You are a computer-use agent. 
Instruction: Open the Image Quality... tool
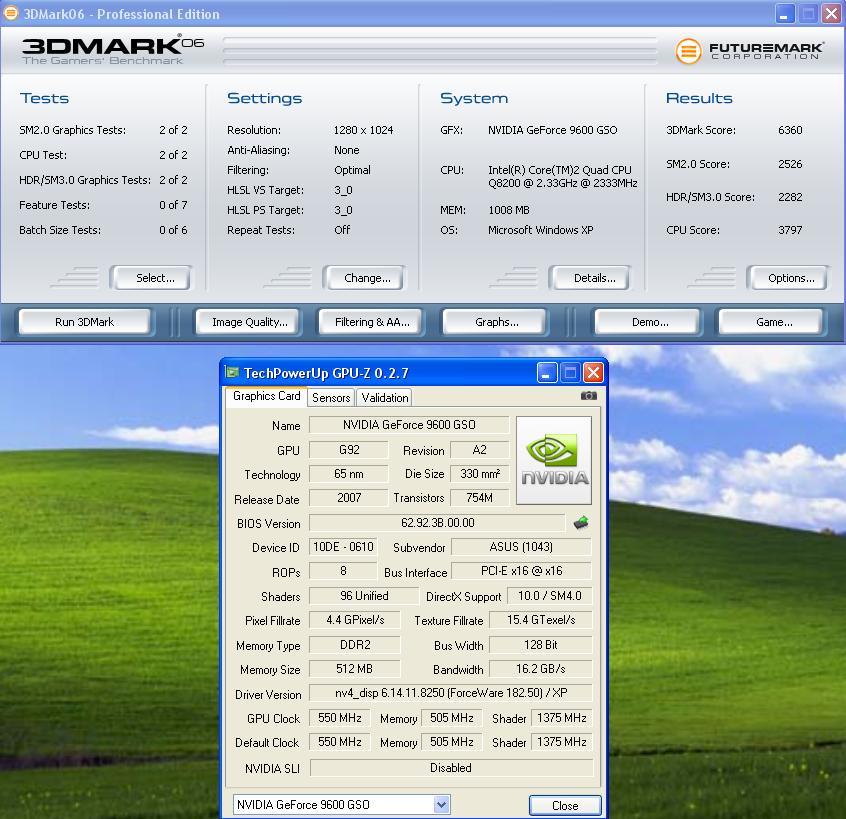[x=248, y=322]
